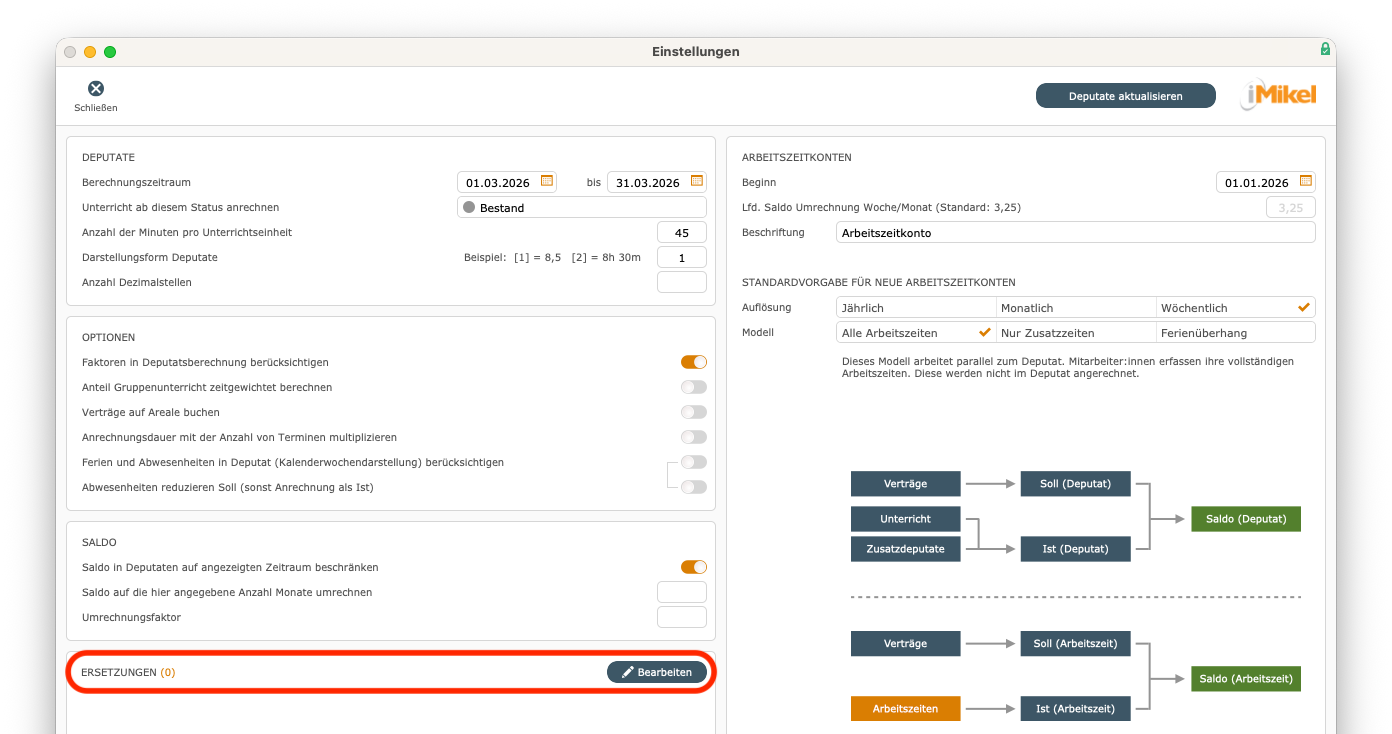
Task: Select the Jährlich resolution option
Action: point(915,307)
